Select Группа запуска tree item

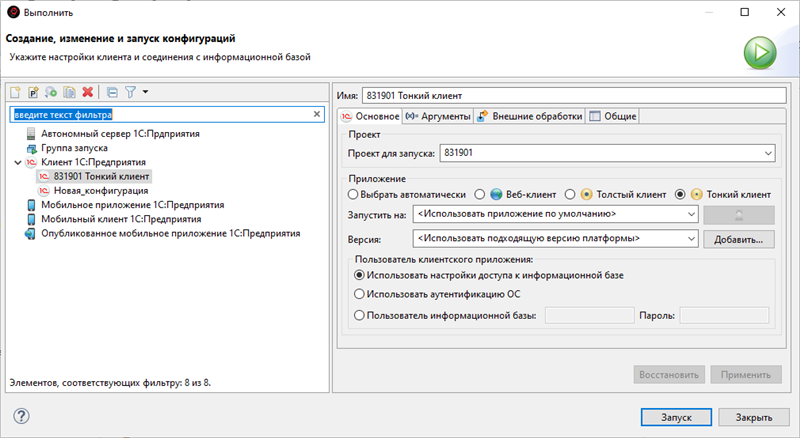[74, 148]
